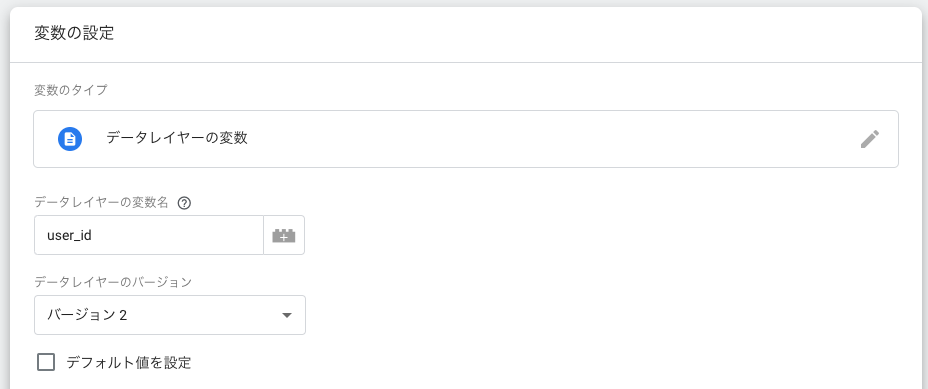Viewport: 928px width, 389px height.
Task: Click on the user_id text
Action: (69, 236)
